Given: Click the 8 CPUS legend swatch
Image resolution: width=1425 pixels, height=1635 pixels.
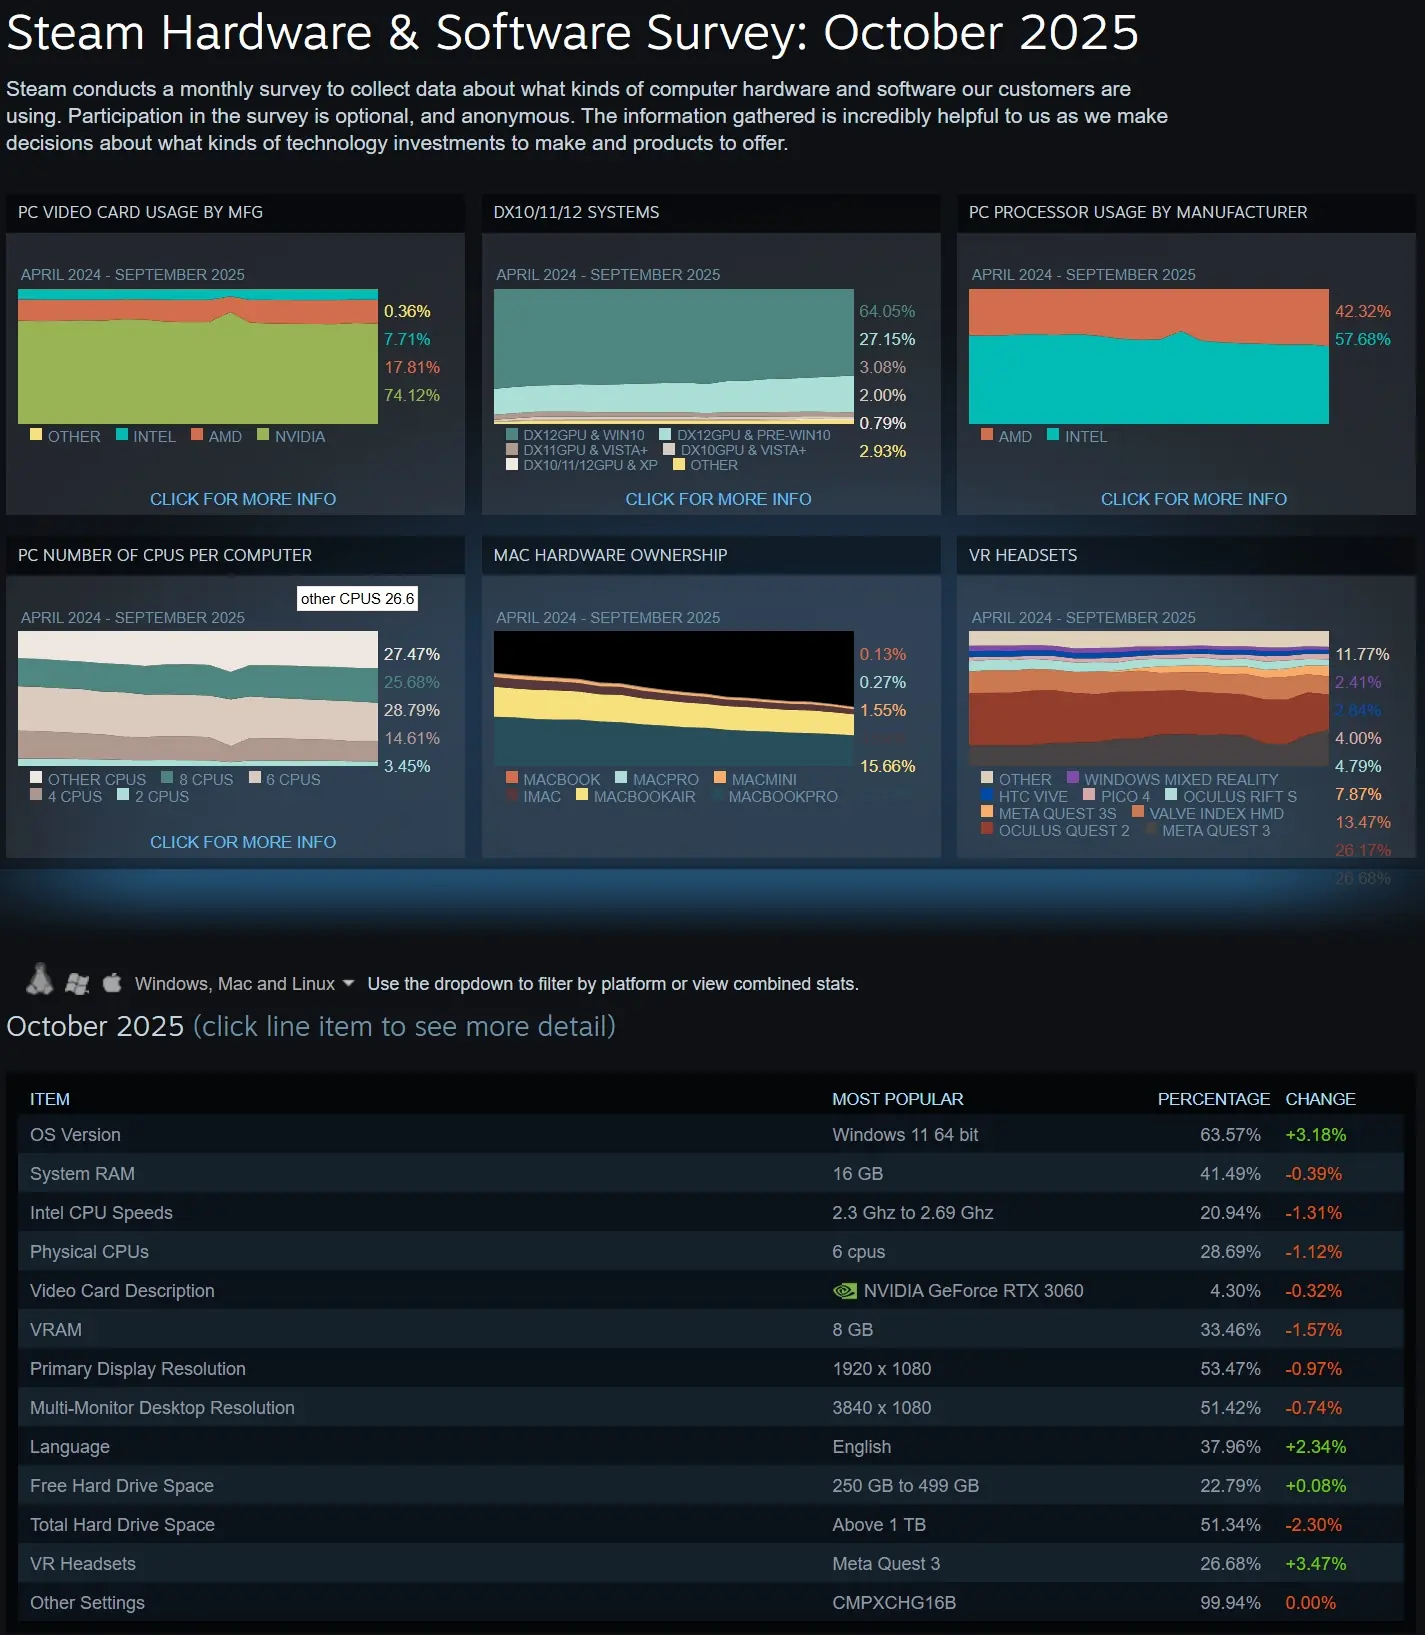Looking at the screenshot, I should pos(168,778).
